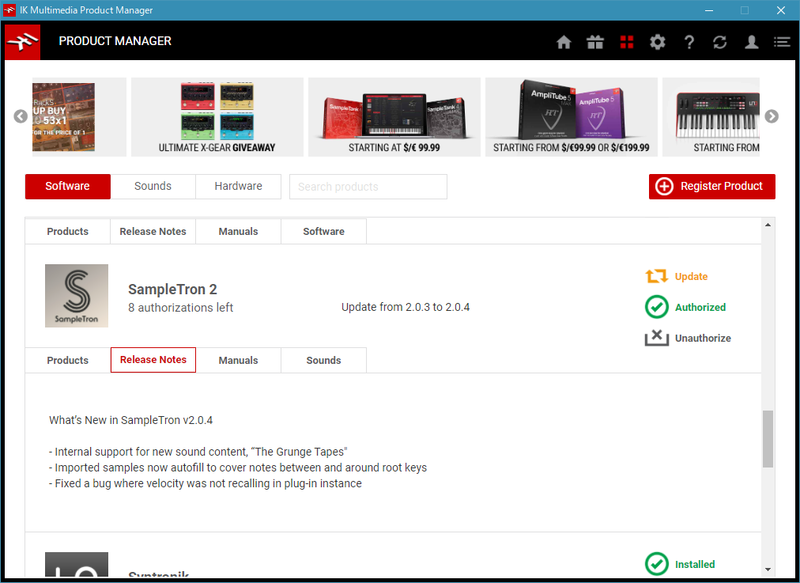Click the Update link for SampleTron 2
Screen dimensions: 800x583
coord(691,276)
